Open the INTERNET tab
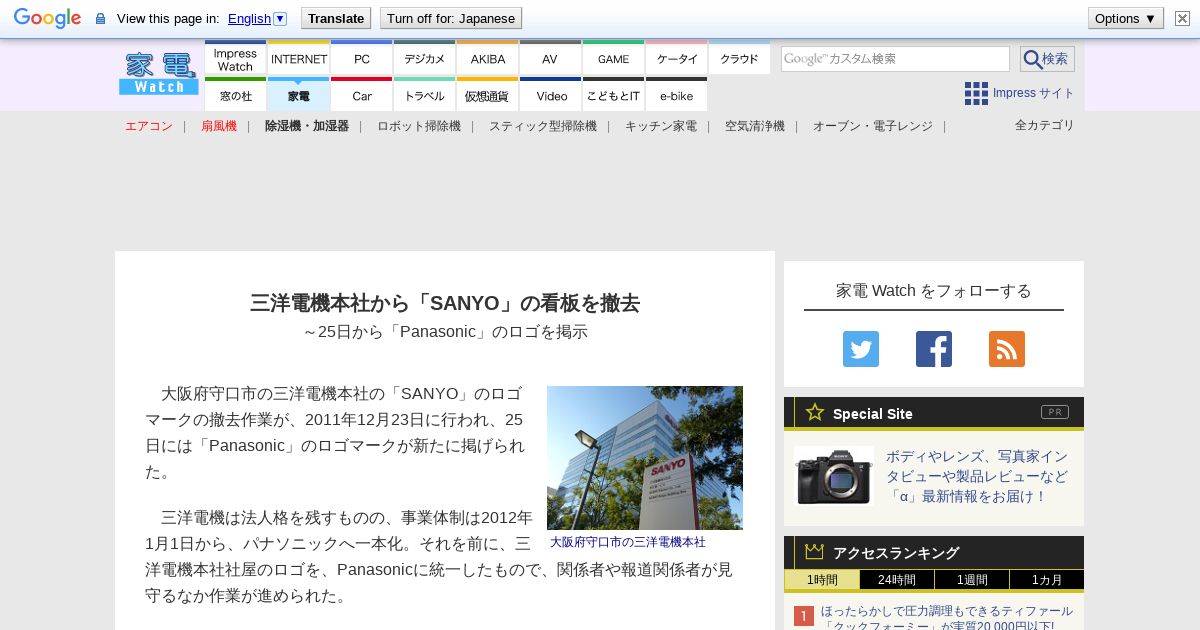1200x630 pixels. [x=299, y=58]
